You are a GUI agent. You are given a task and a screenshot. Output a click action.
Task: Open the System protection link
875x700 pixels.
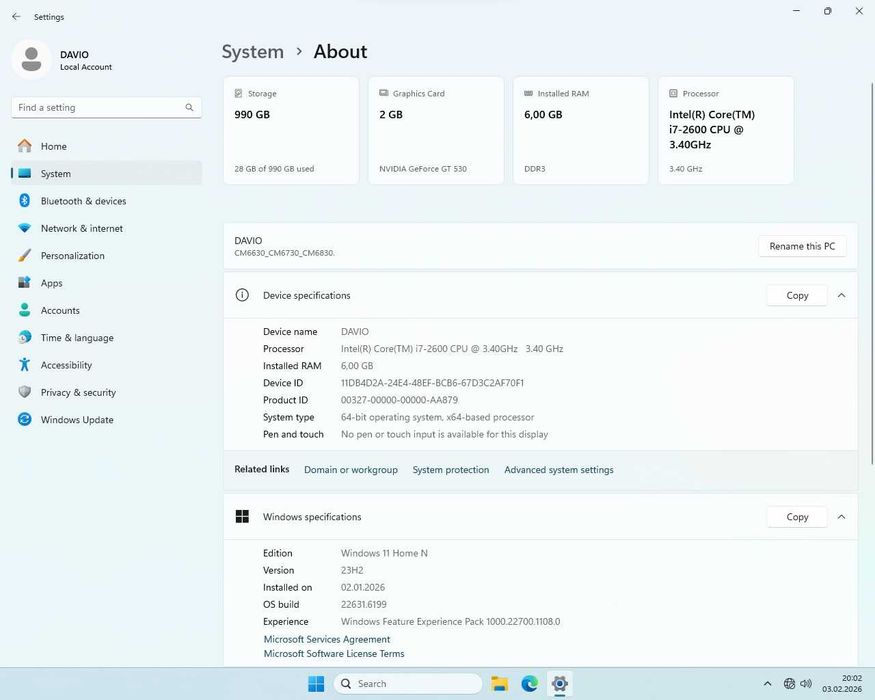[x=451, y=470]
